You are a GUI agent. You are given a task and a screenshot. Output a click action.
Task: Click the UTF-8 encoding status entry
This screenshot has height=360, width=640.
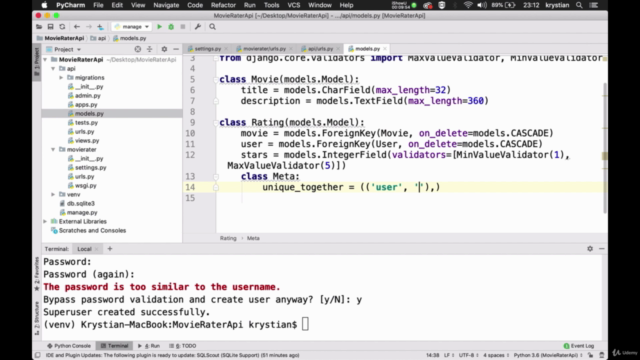point(468,355)
